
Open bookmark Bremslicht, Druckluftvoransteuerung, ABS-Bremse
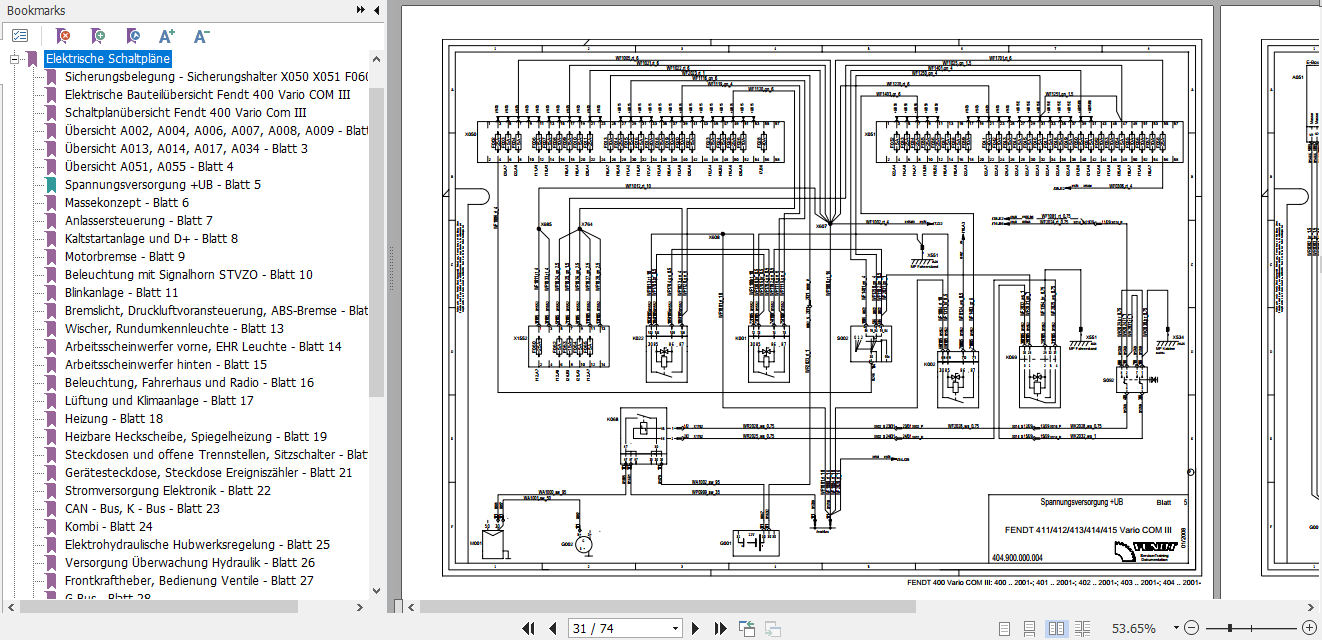click(x=216, y=311)
